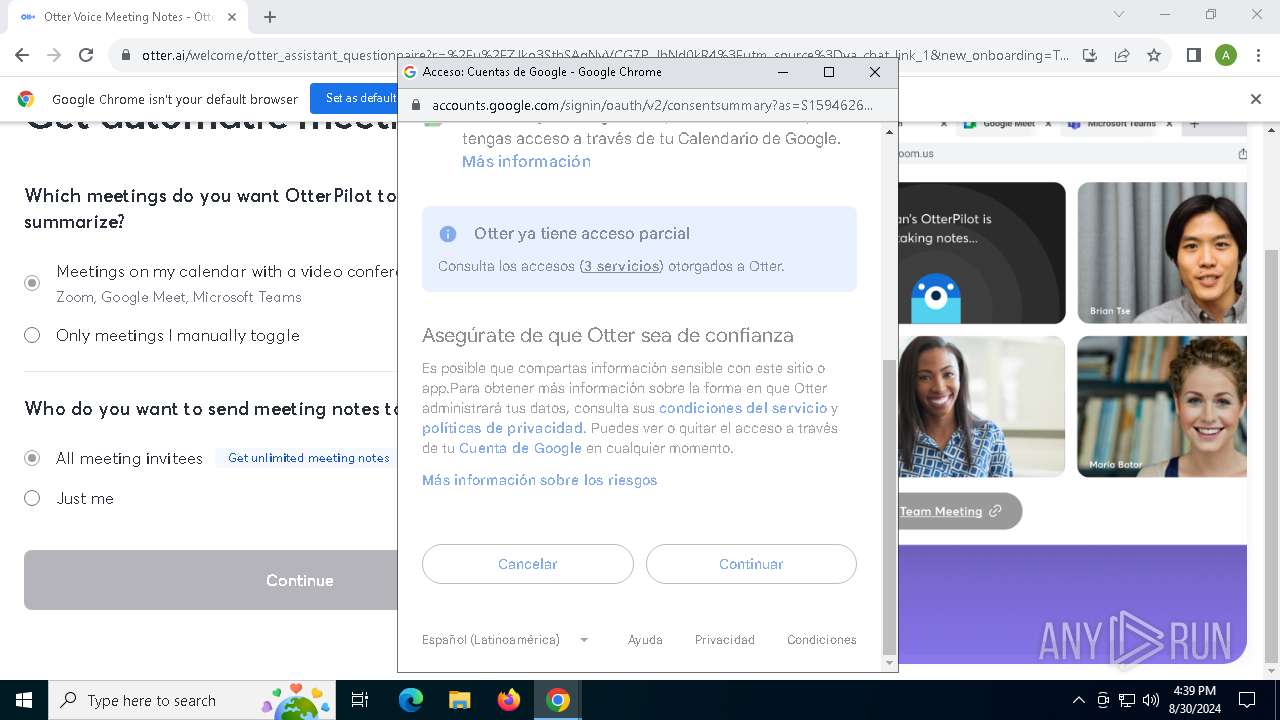1280x720 pixels.
Task: Click the taskbar search box
Action: coord(192,700)
